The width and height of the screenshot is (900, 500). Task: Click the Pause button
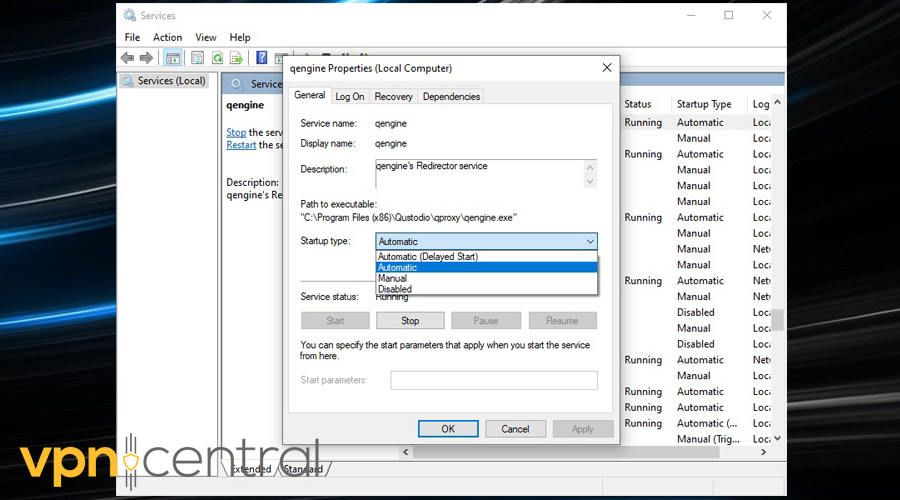point(486,320)
